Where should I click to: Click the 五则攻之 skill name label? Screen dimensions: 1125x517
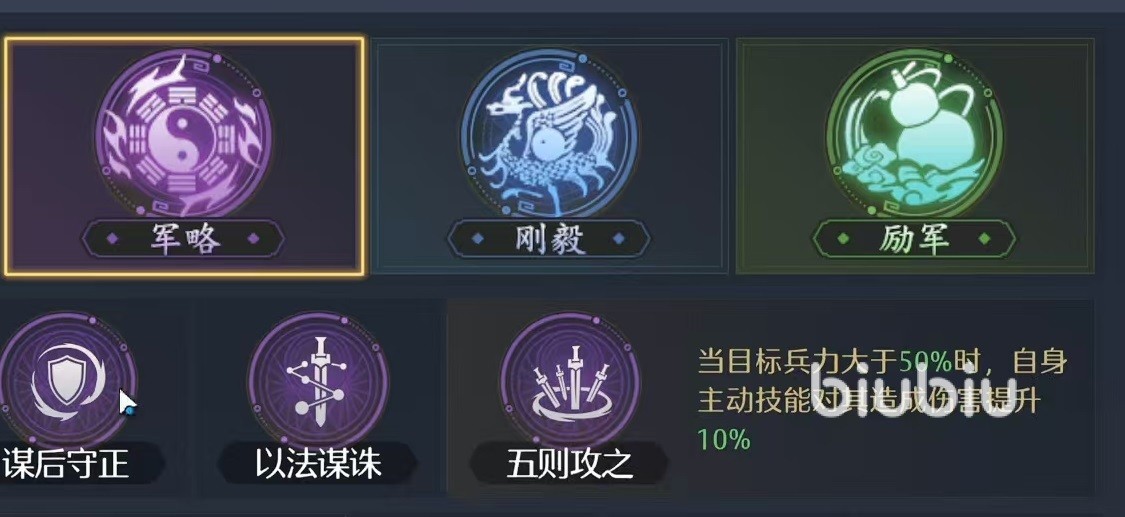(x=570, y=465)
